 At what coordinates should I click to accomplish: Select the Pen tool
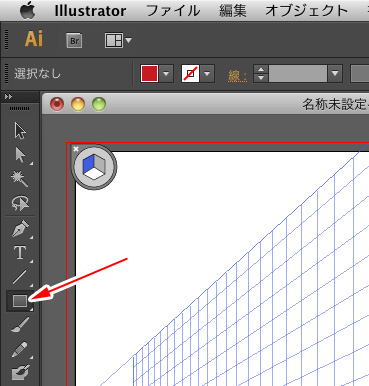20,228
